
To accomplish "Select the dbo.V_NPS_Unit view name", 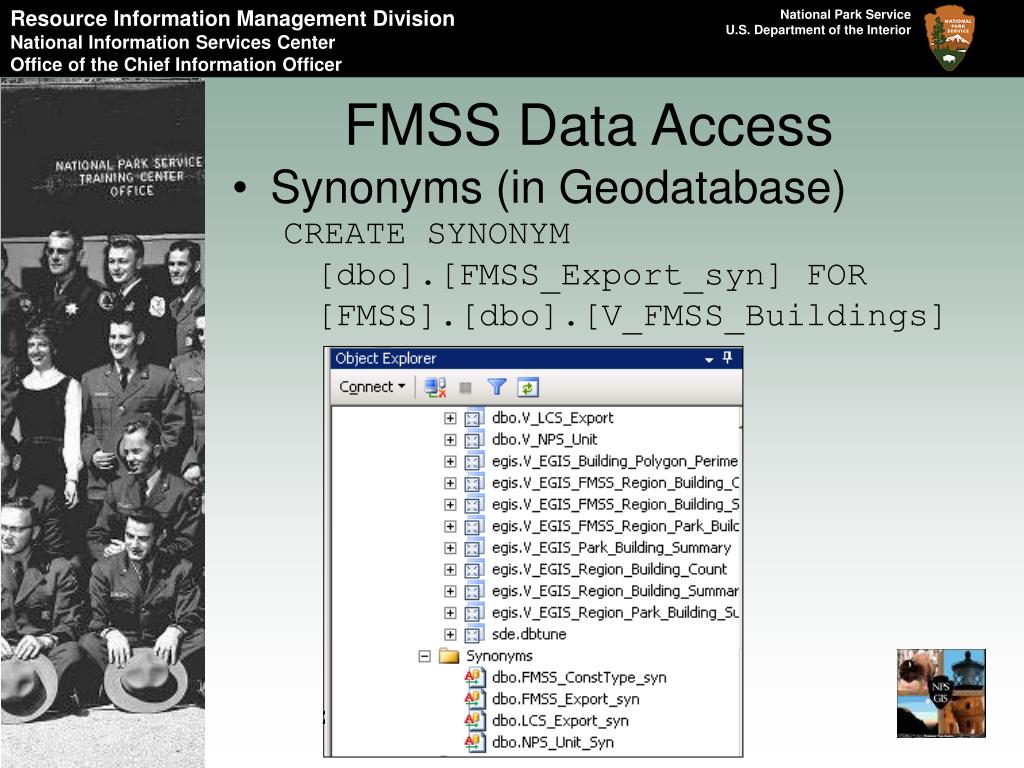I will pos(545,440).
